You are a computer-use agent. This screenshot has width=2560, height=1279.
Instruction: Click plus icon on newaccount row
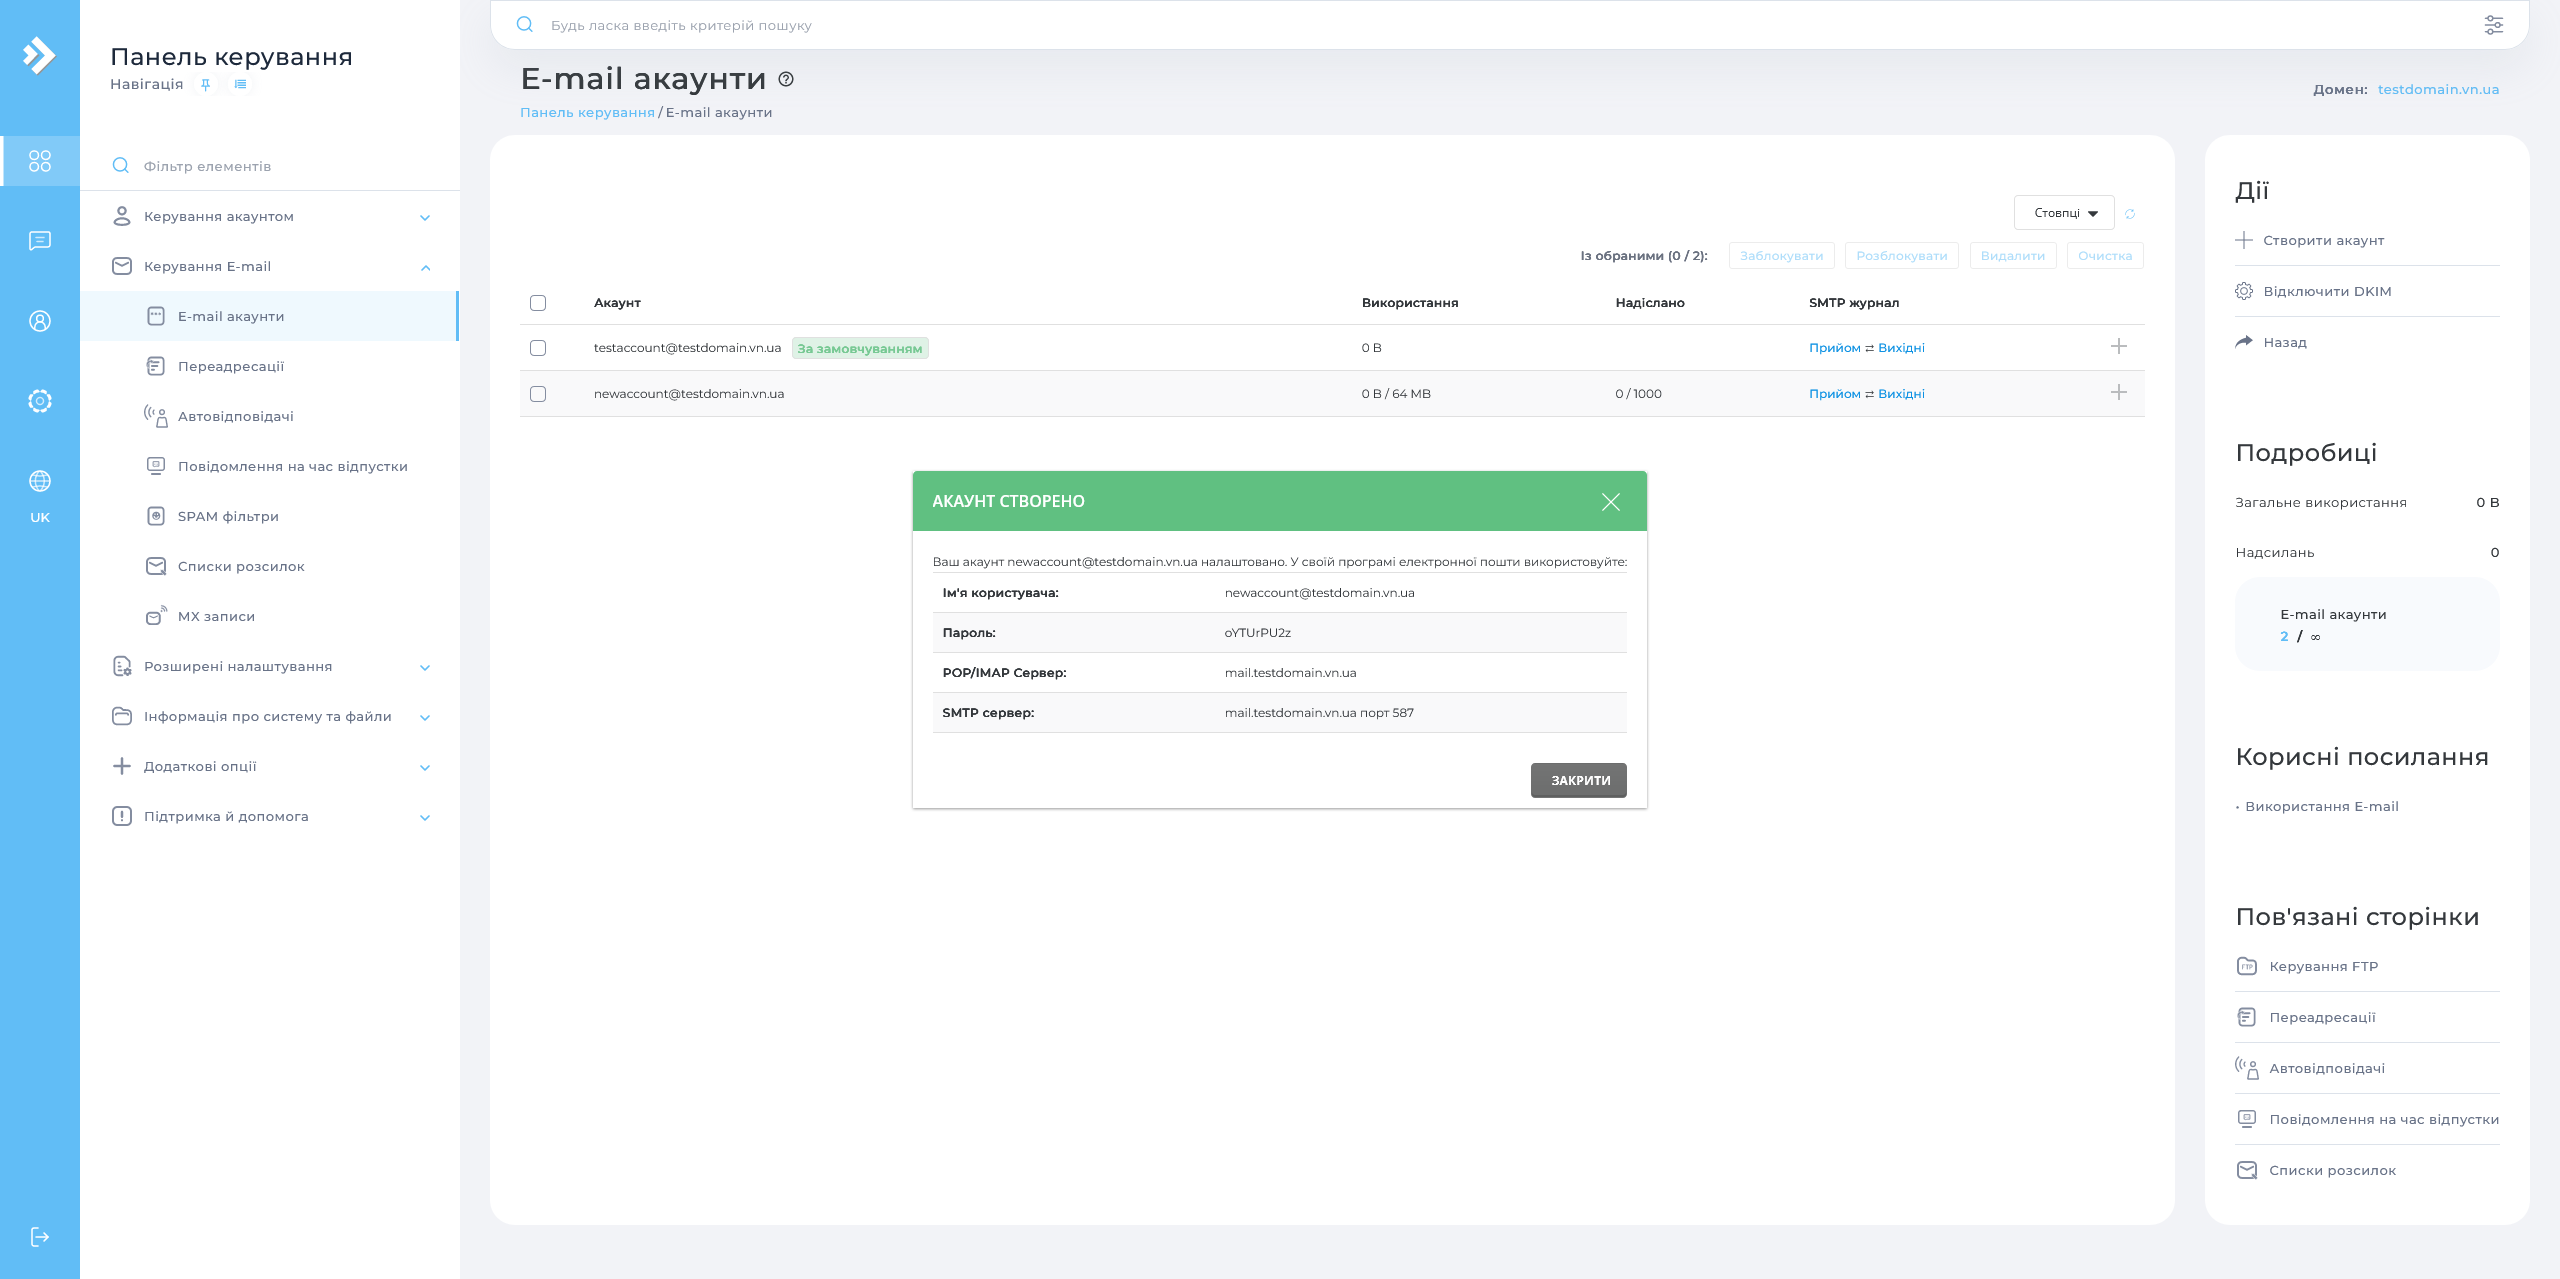2118,393
